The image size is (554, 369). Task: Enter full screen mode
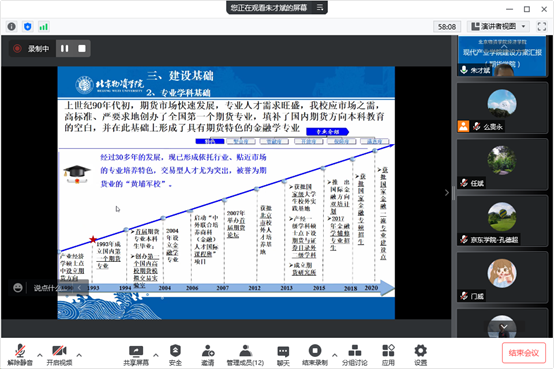tap(542, 27)
